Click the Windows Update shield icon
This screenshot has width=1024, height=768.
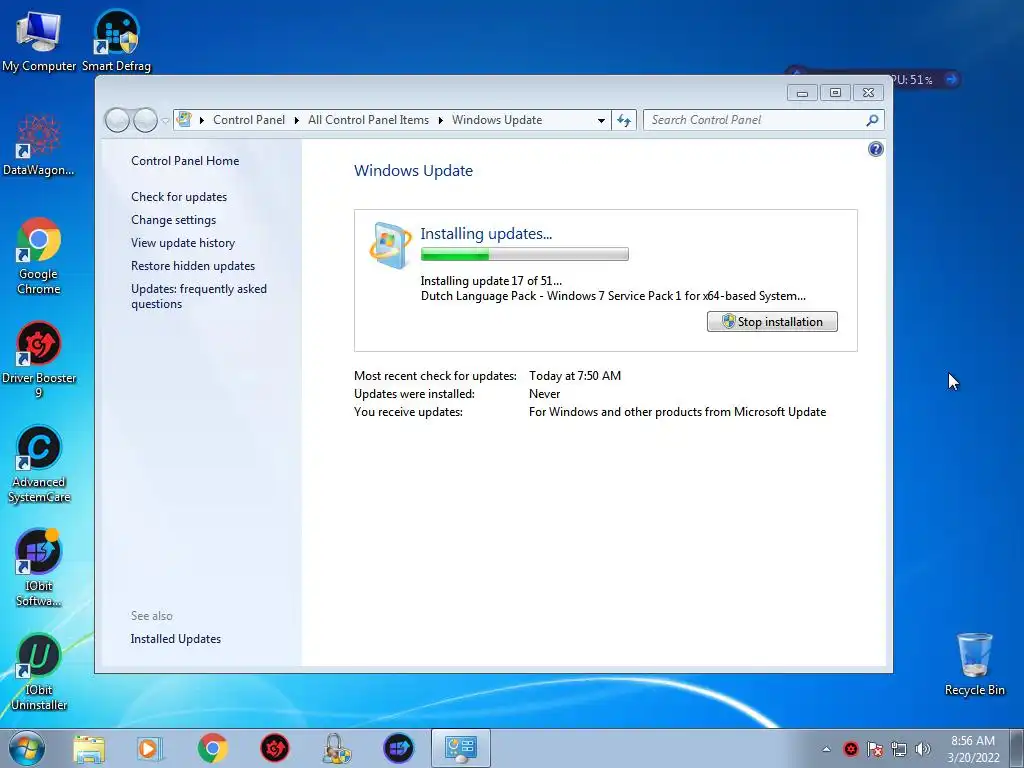(x=390, y=246)
